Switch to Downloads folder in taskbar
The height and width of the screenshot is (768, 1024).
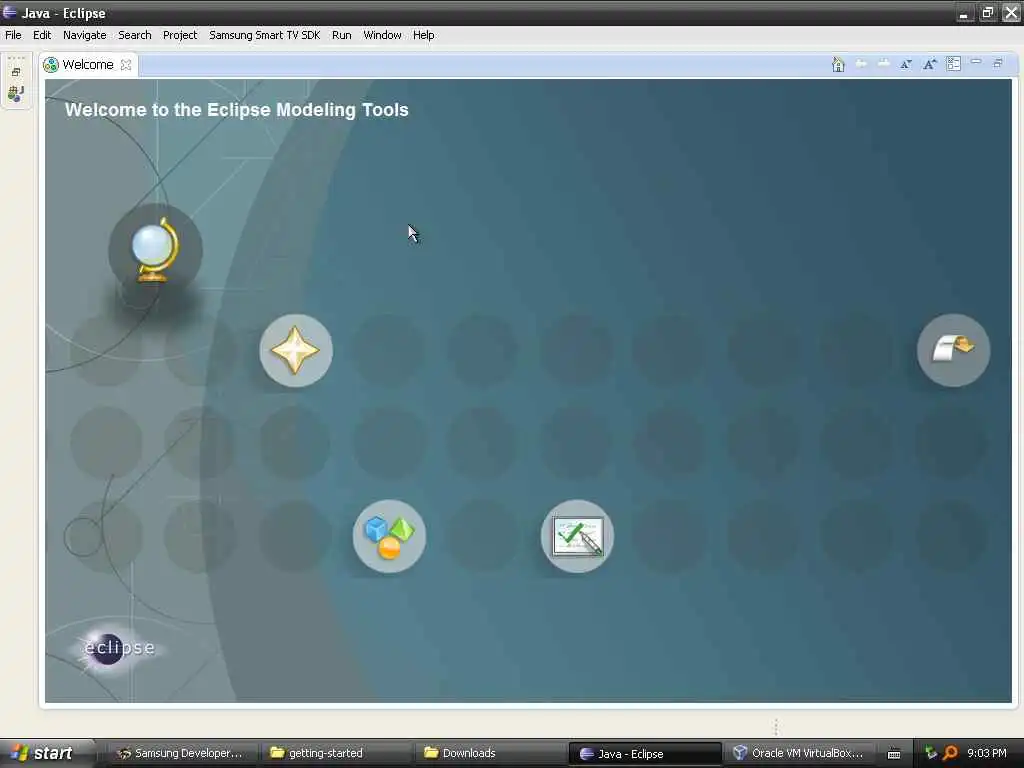pyautogui.click(x=490, y=754)
